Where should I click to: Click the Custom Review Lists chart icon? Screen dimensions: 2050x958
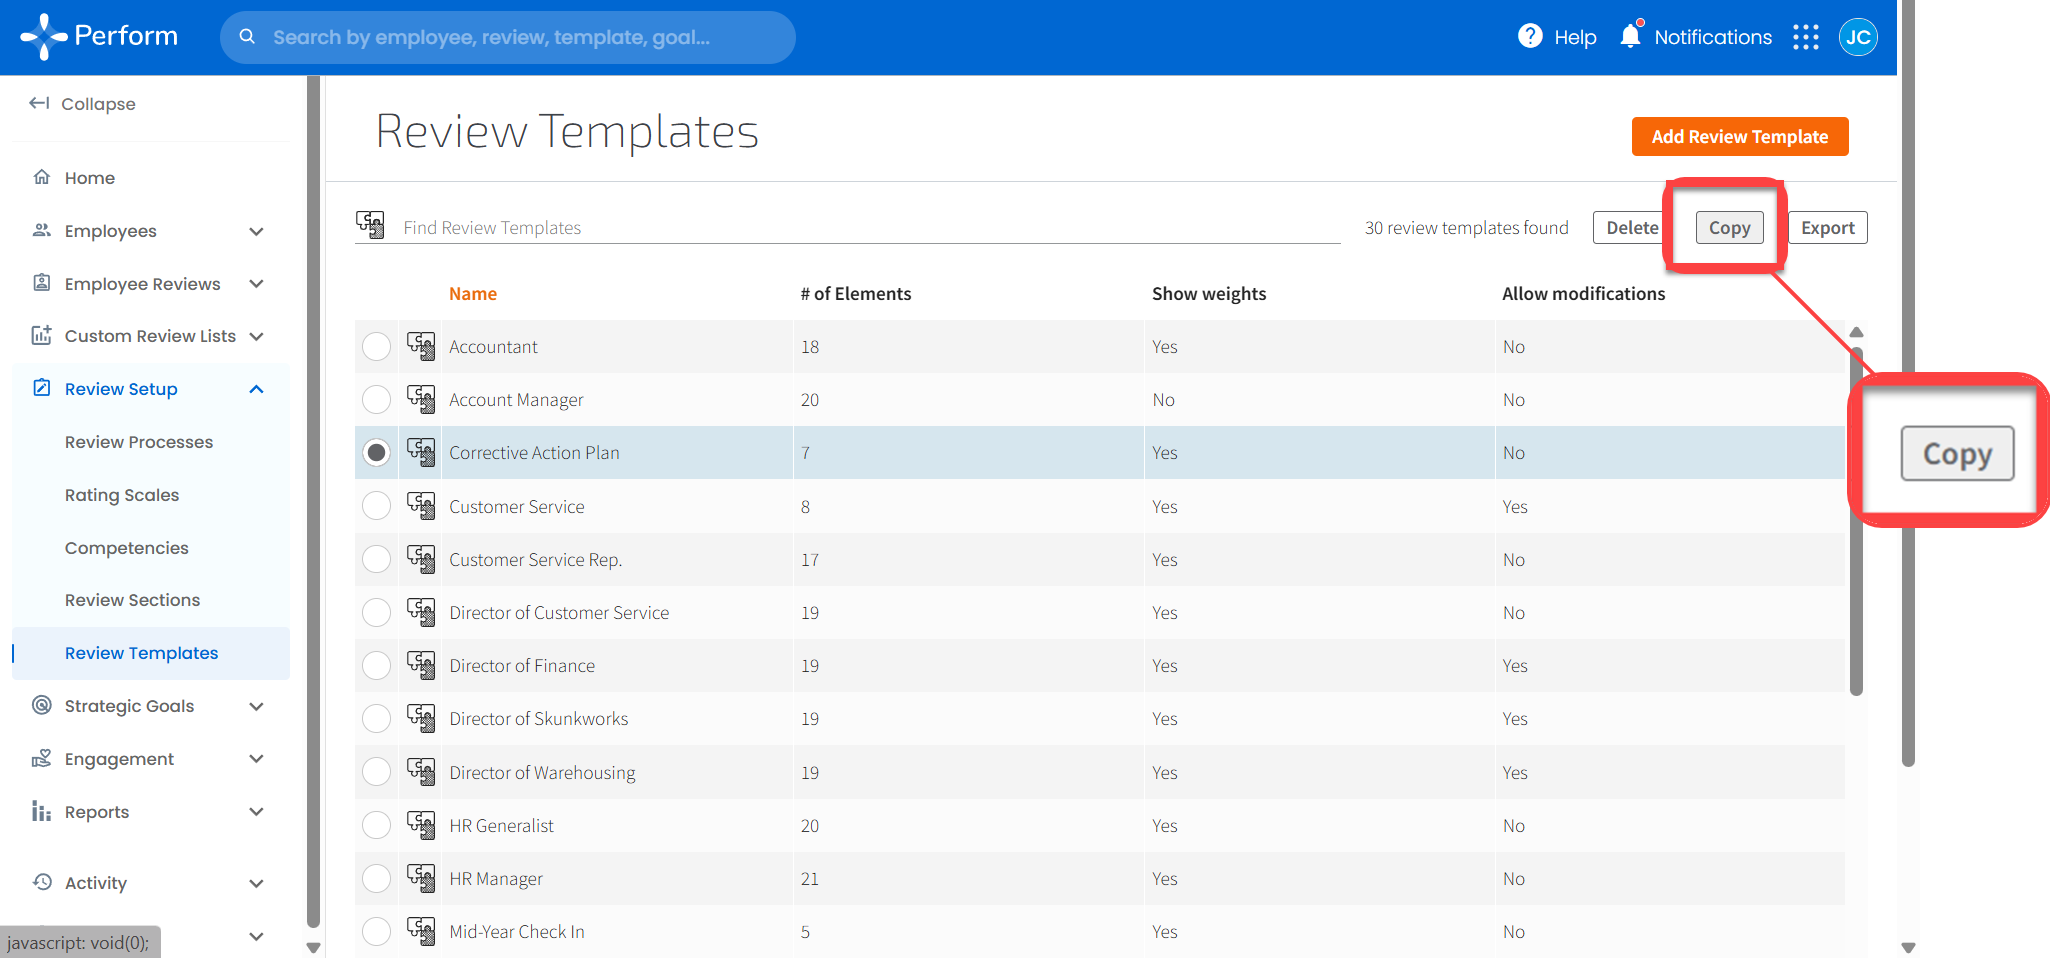42,335
